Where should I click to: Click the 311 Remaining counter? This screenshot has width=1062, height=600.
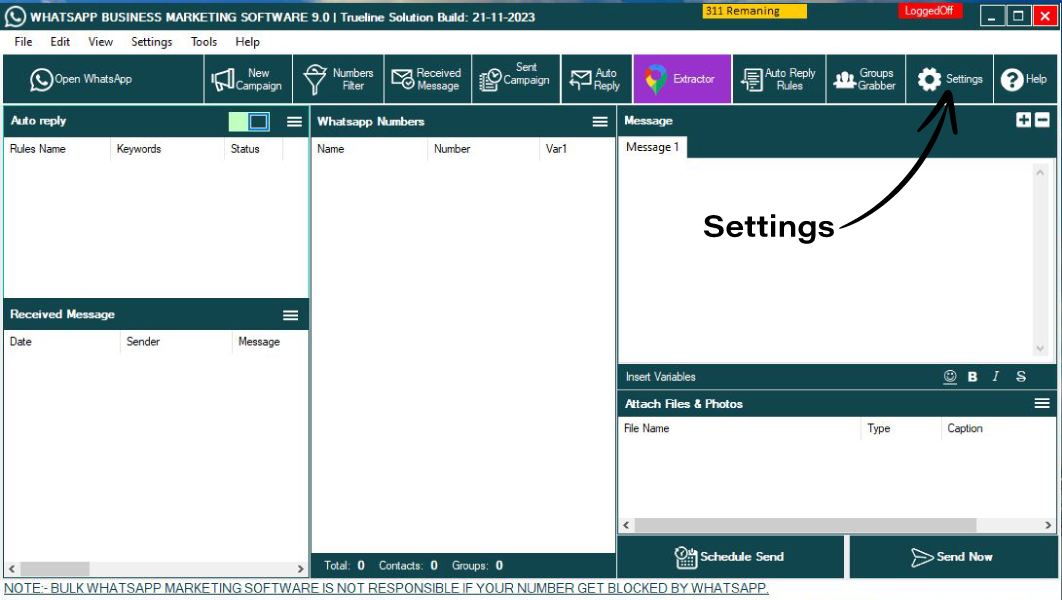(755, 11)
